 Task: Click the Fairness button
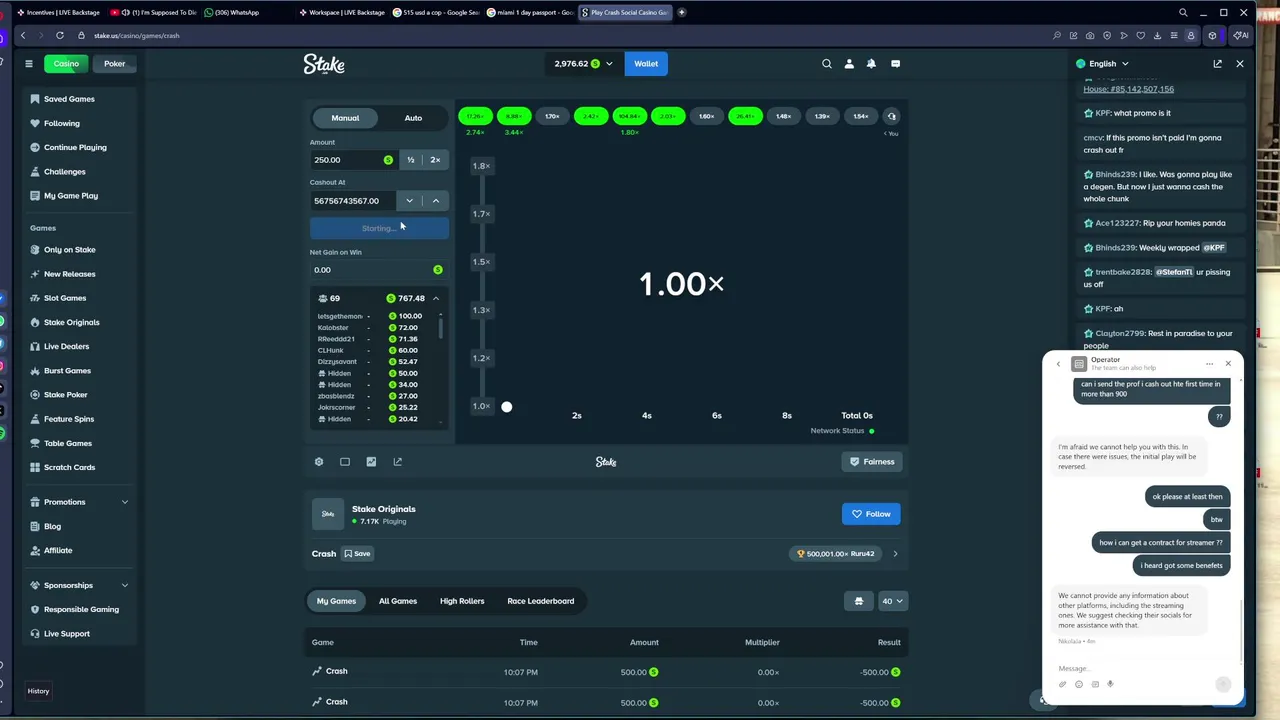(872, 462)
